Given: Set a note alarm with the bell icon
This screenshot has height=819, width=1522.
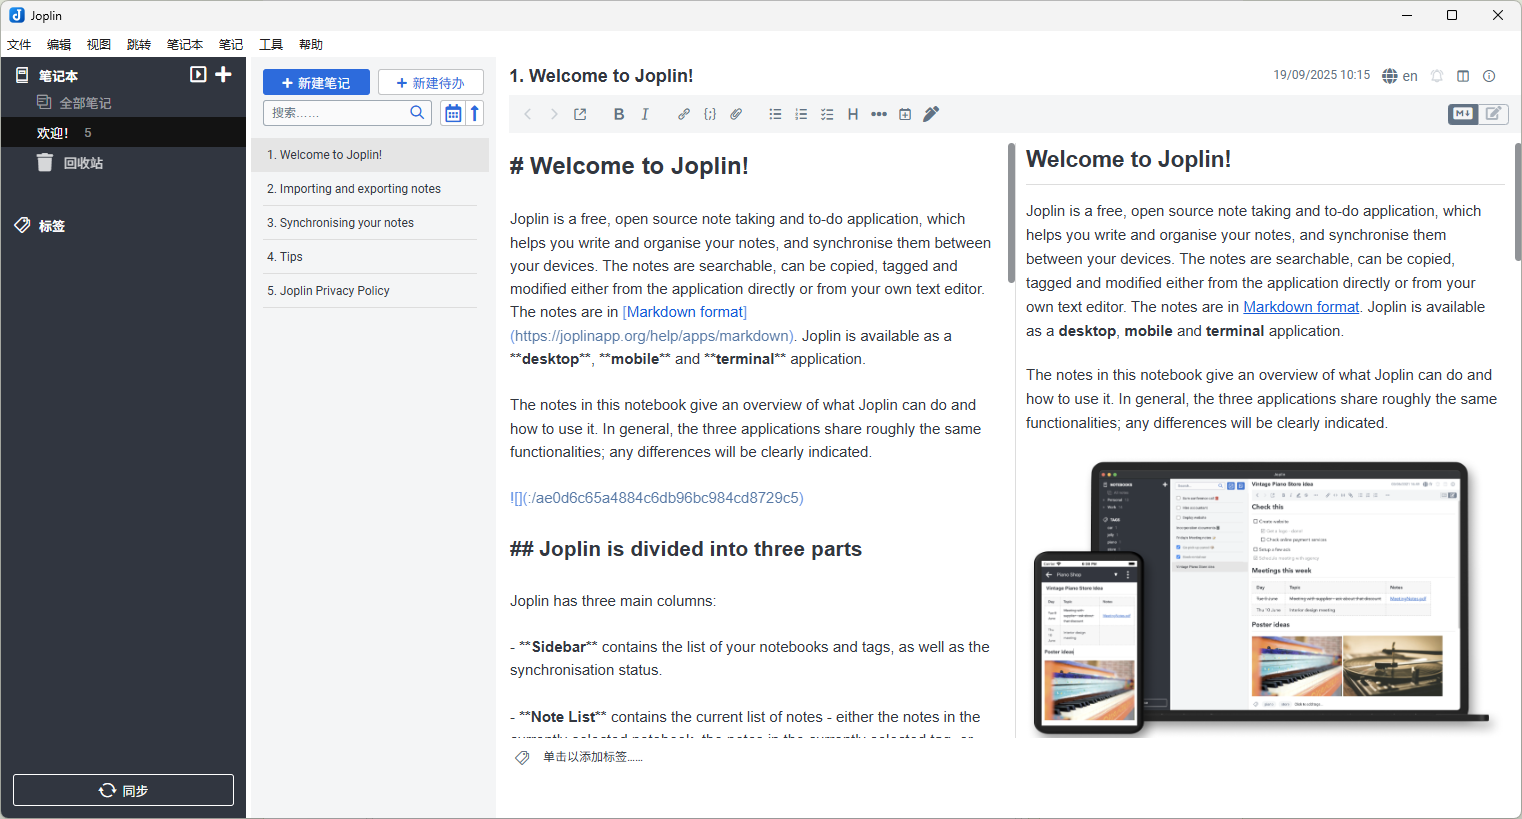Looking at the screenshot, I should click(x=1437, y=75).
